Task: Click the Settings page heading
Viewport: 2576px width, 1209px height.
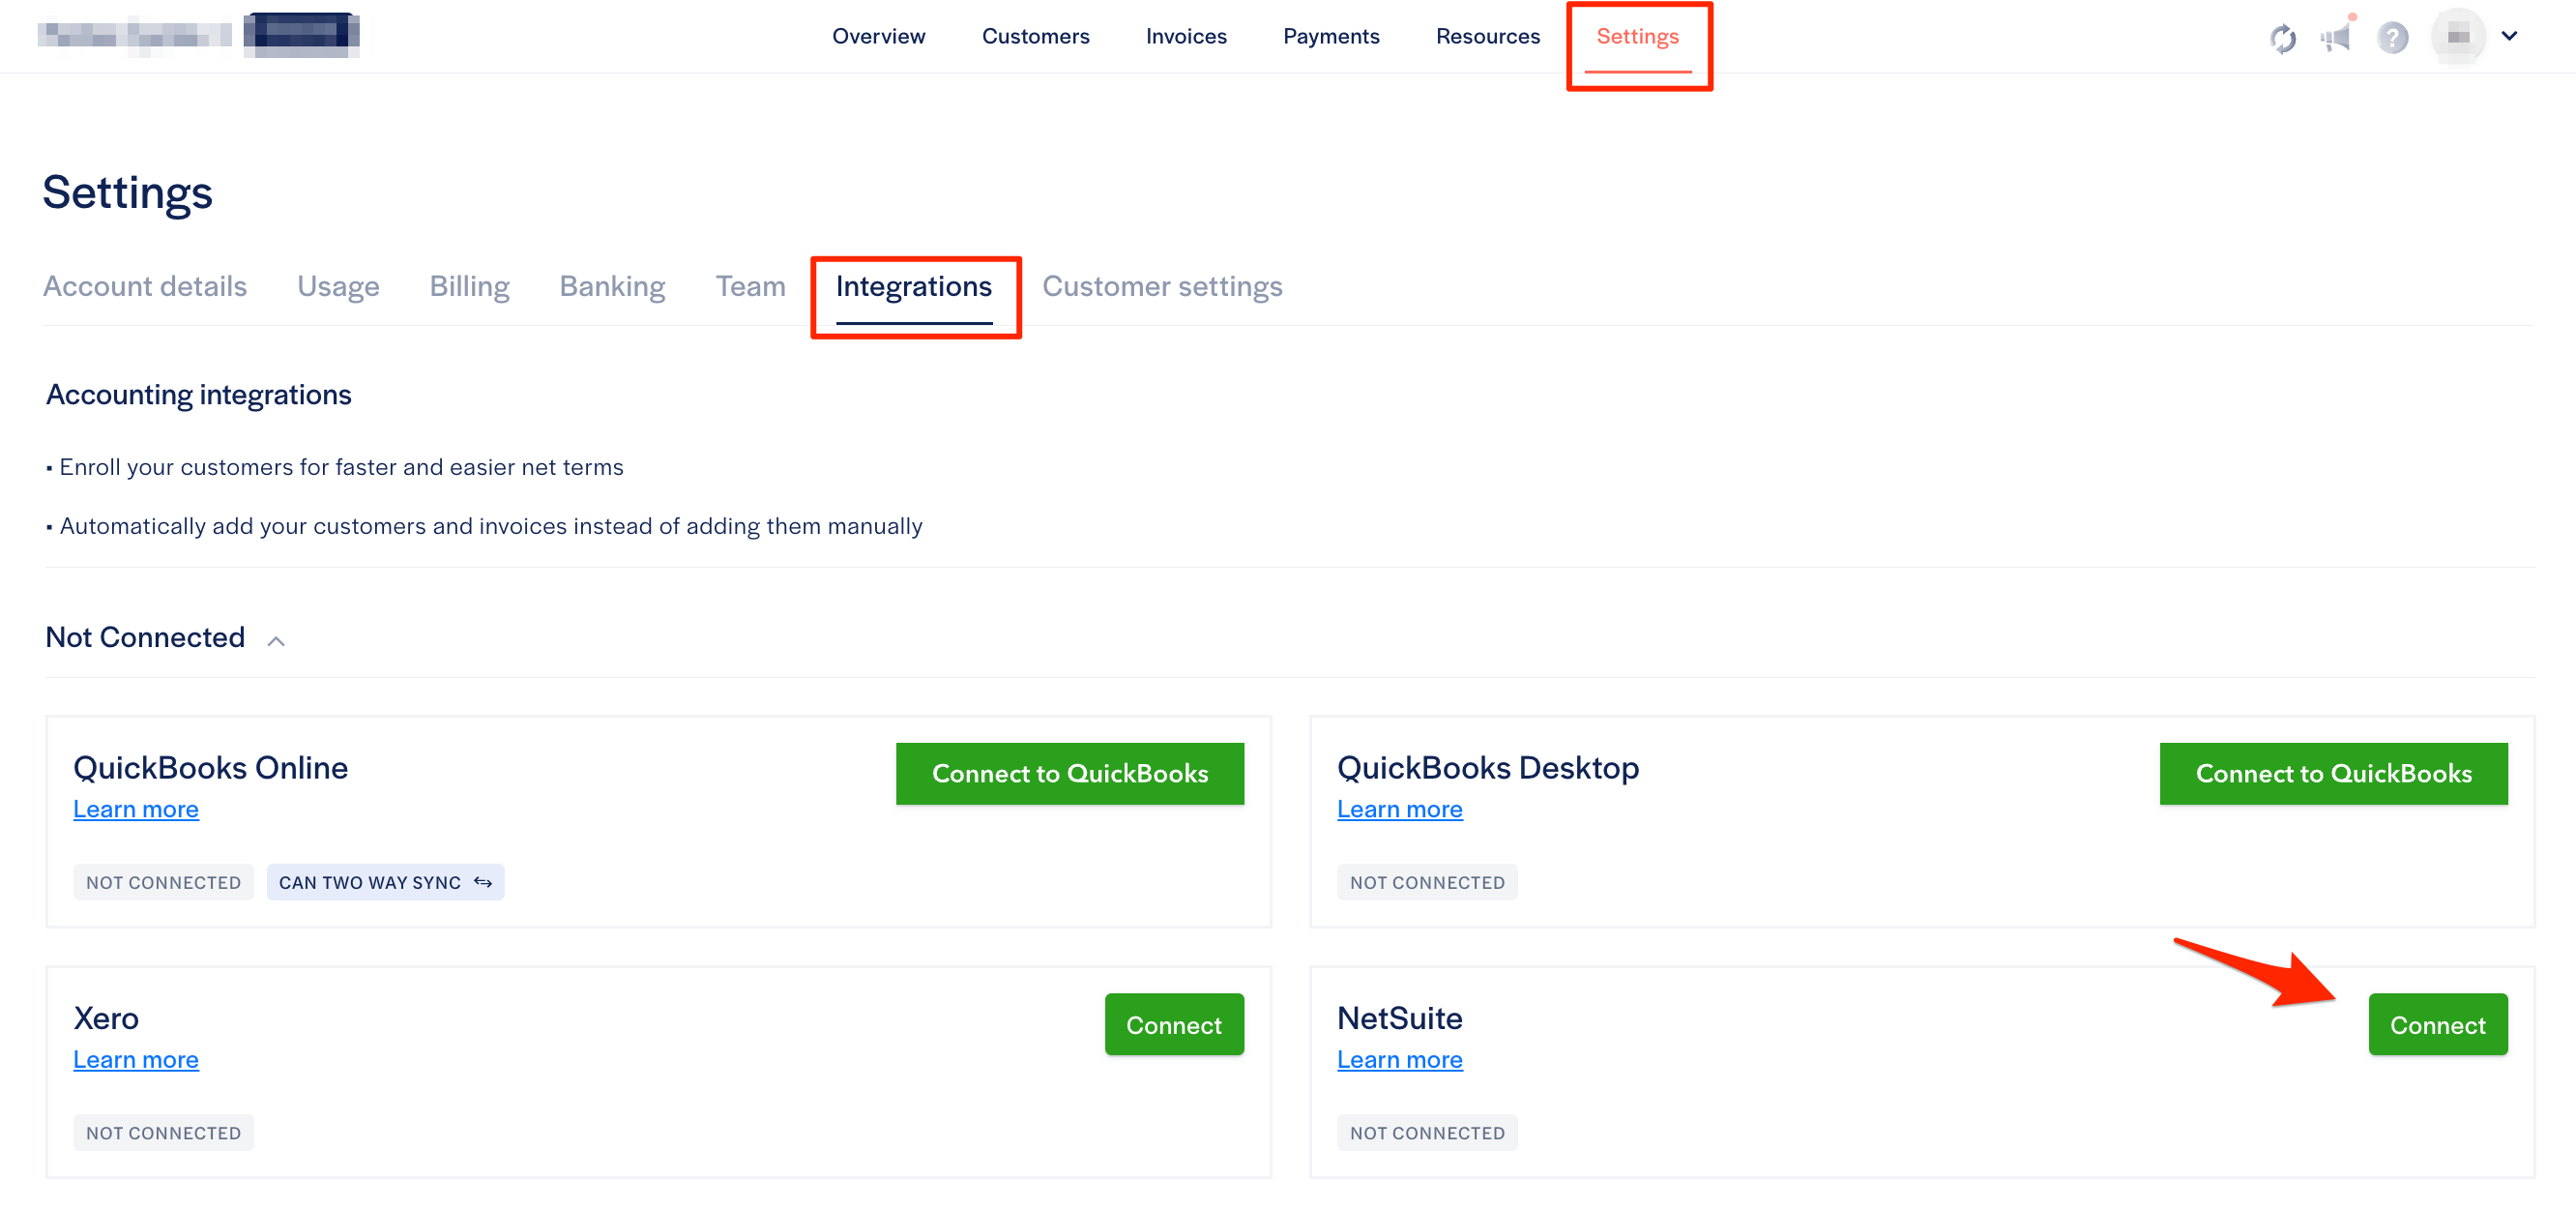Action: pos(127,192)
